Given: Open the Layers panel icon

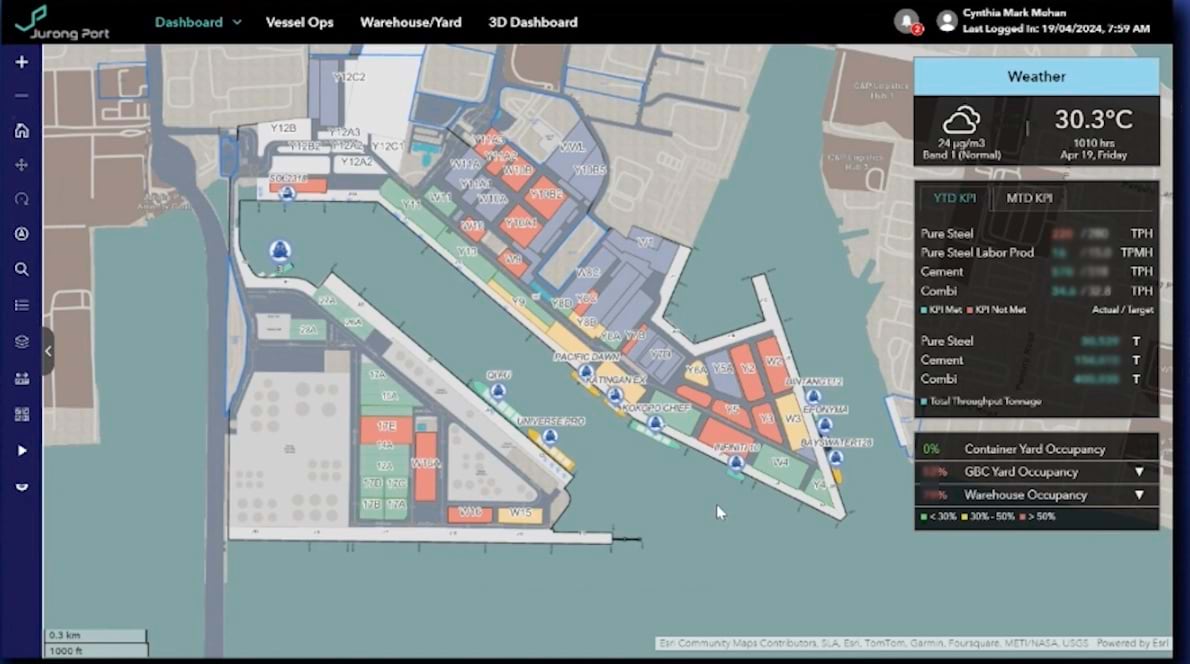Looking at the screenshot, I should [x=21, y=340].
